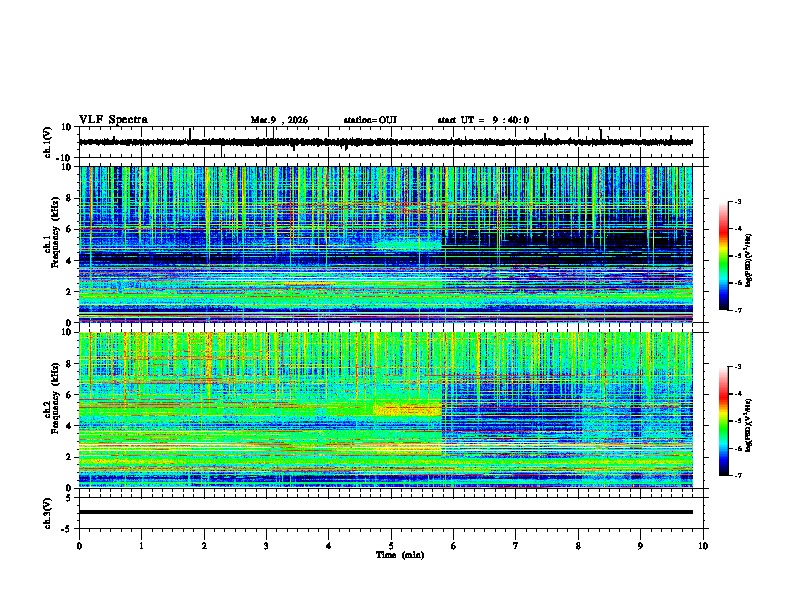The image size is (792, 612).
Task: Select the date text "Mar.9 , 2026"
Action: coord(279,120)
